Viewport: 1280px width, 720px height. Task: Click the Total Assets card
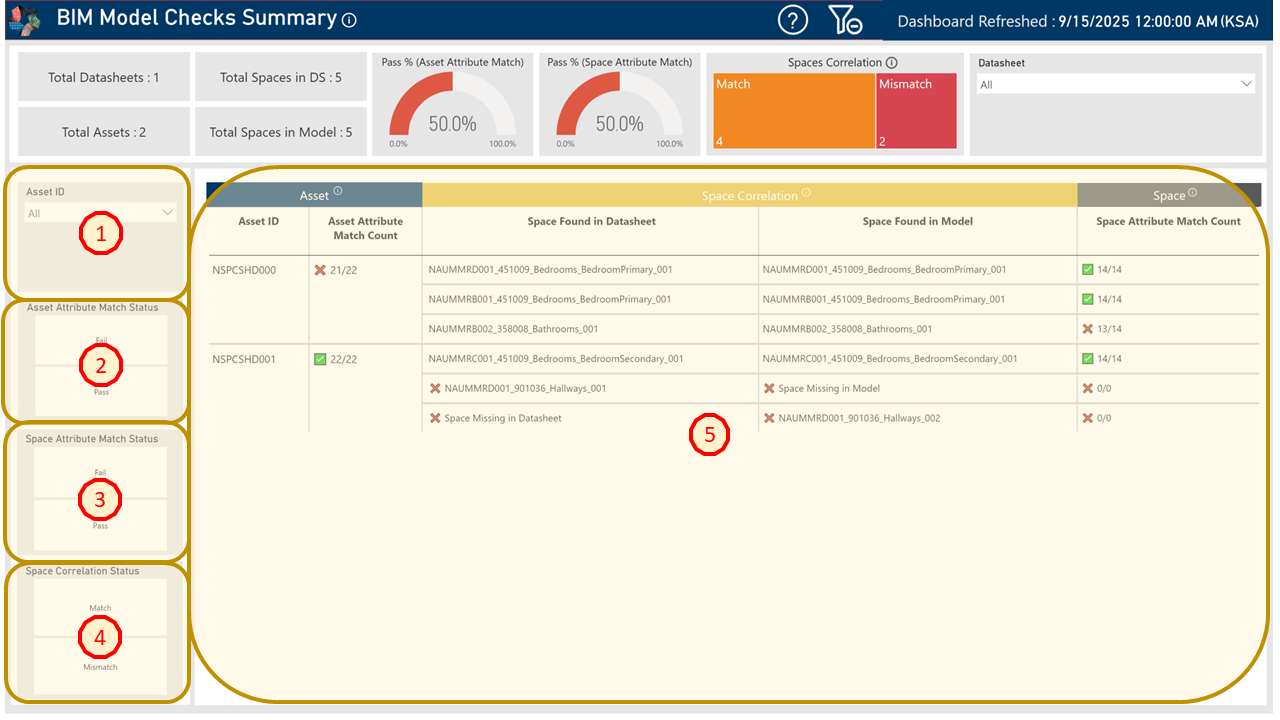click(104, 132)
